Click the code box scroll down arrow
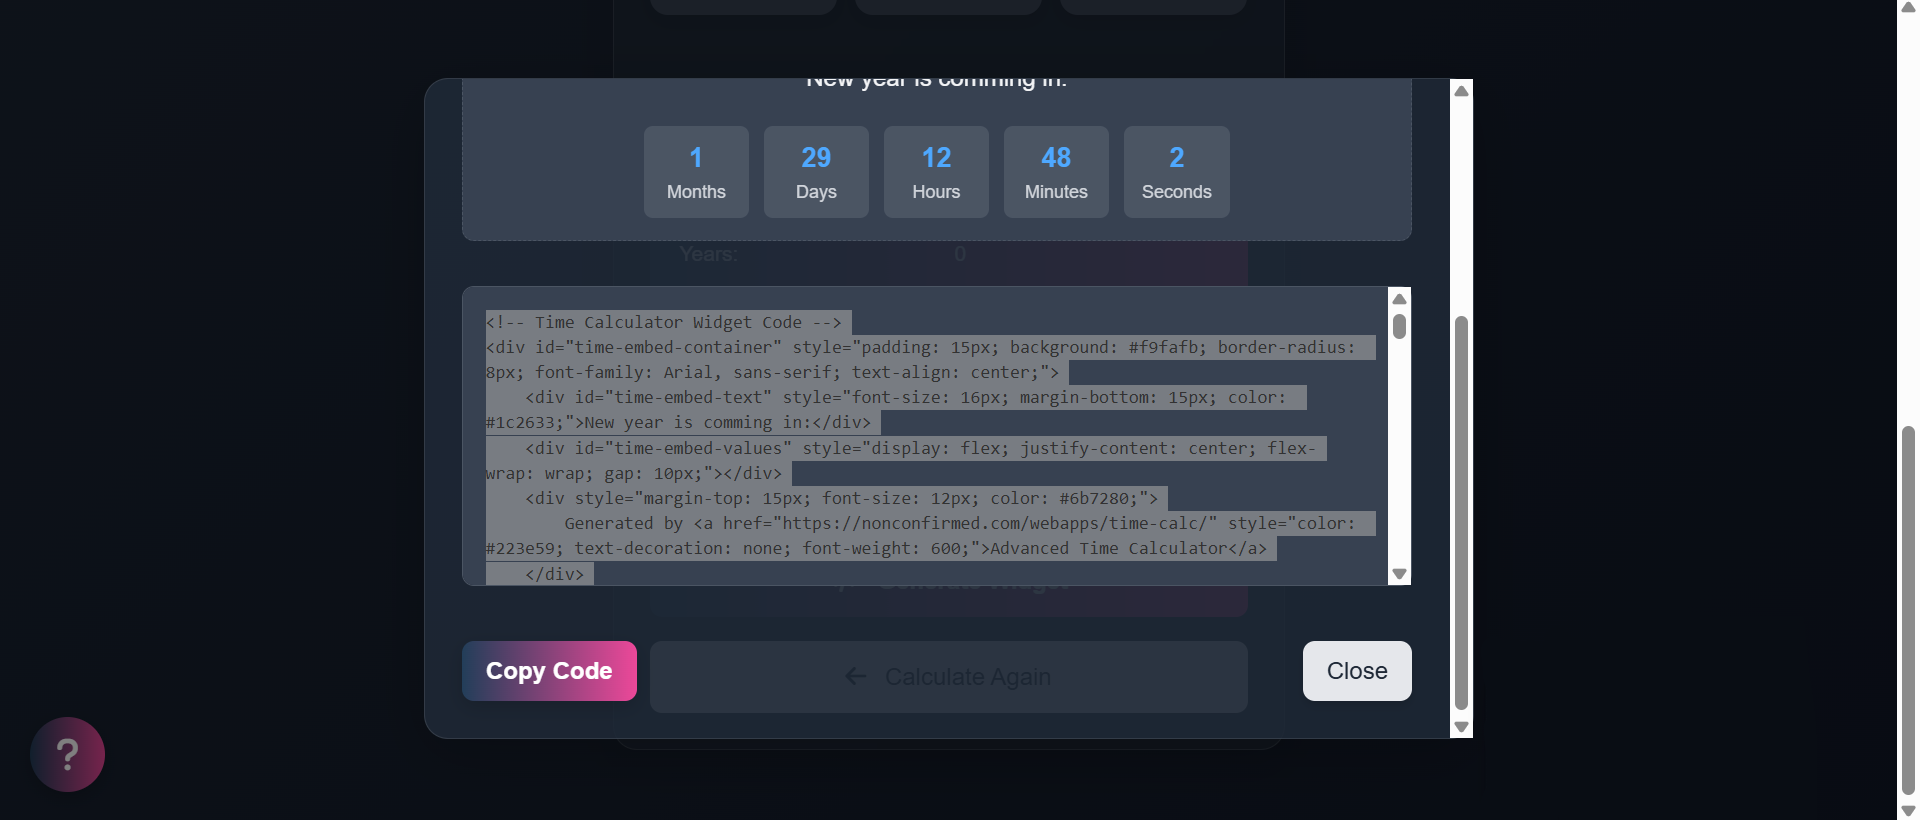The image size is (1920, 820). click(x=1400, y=574)
